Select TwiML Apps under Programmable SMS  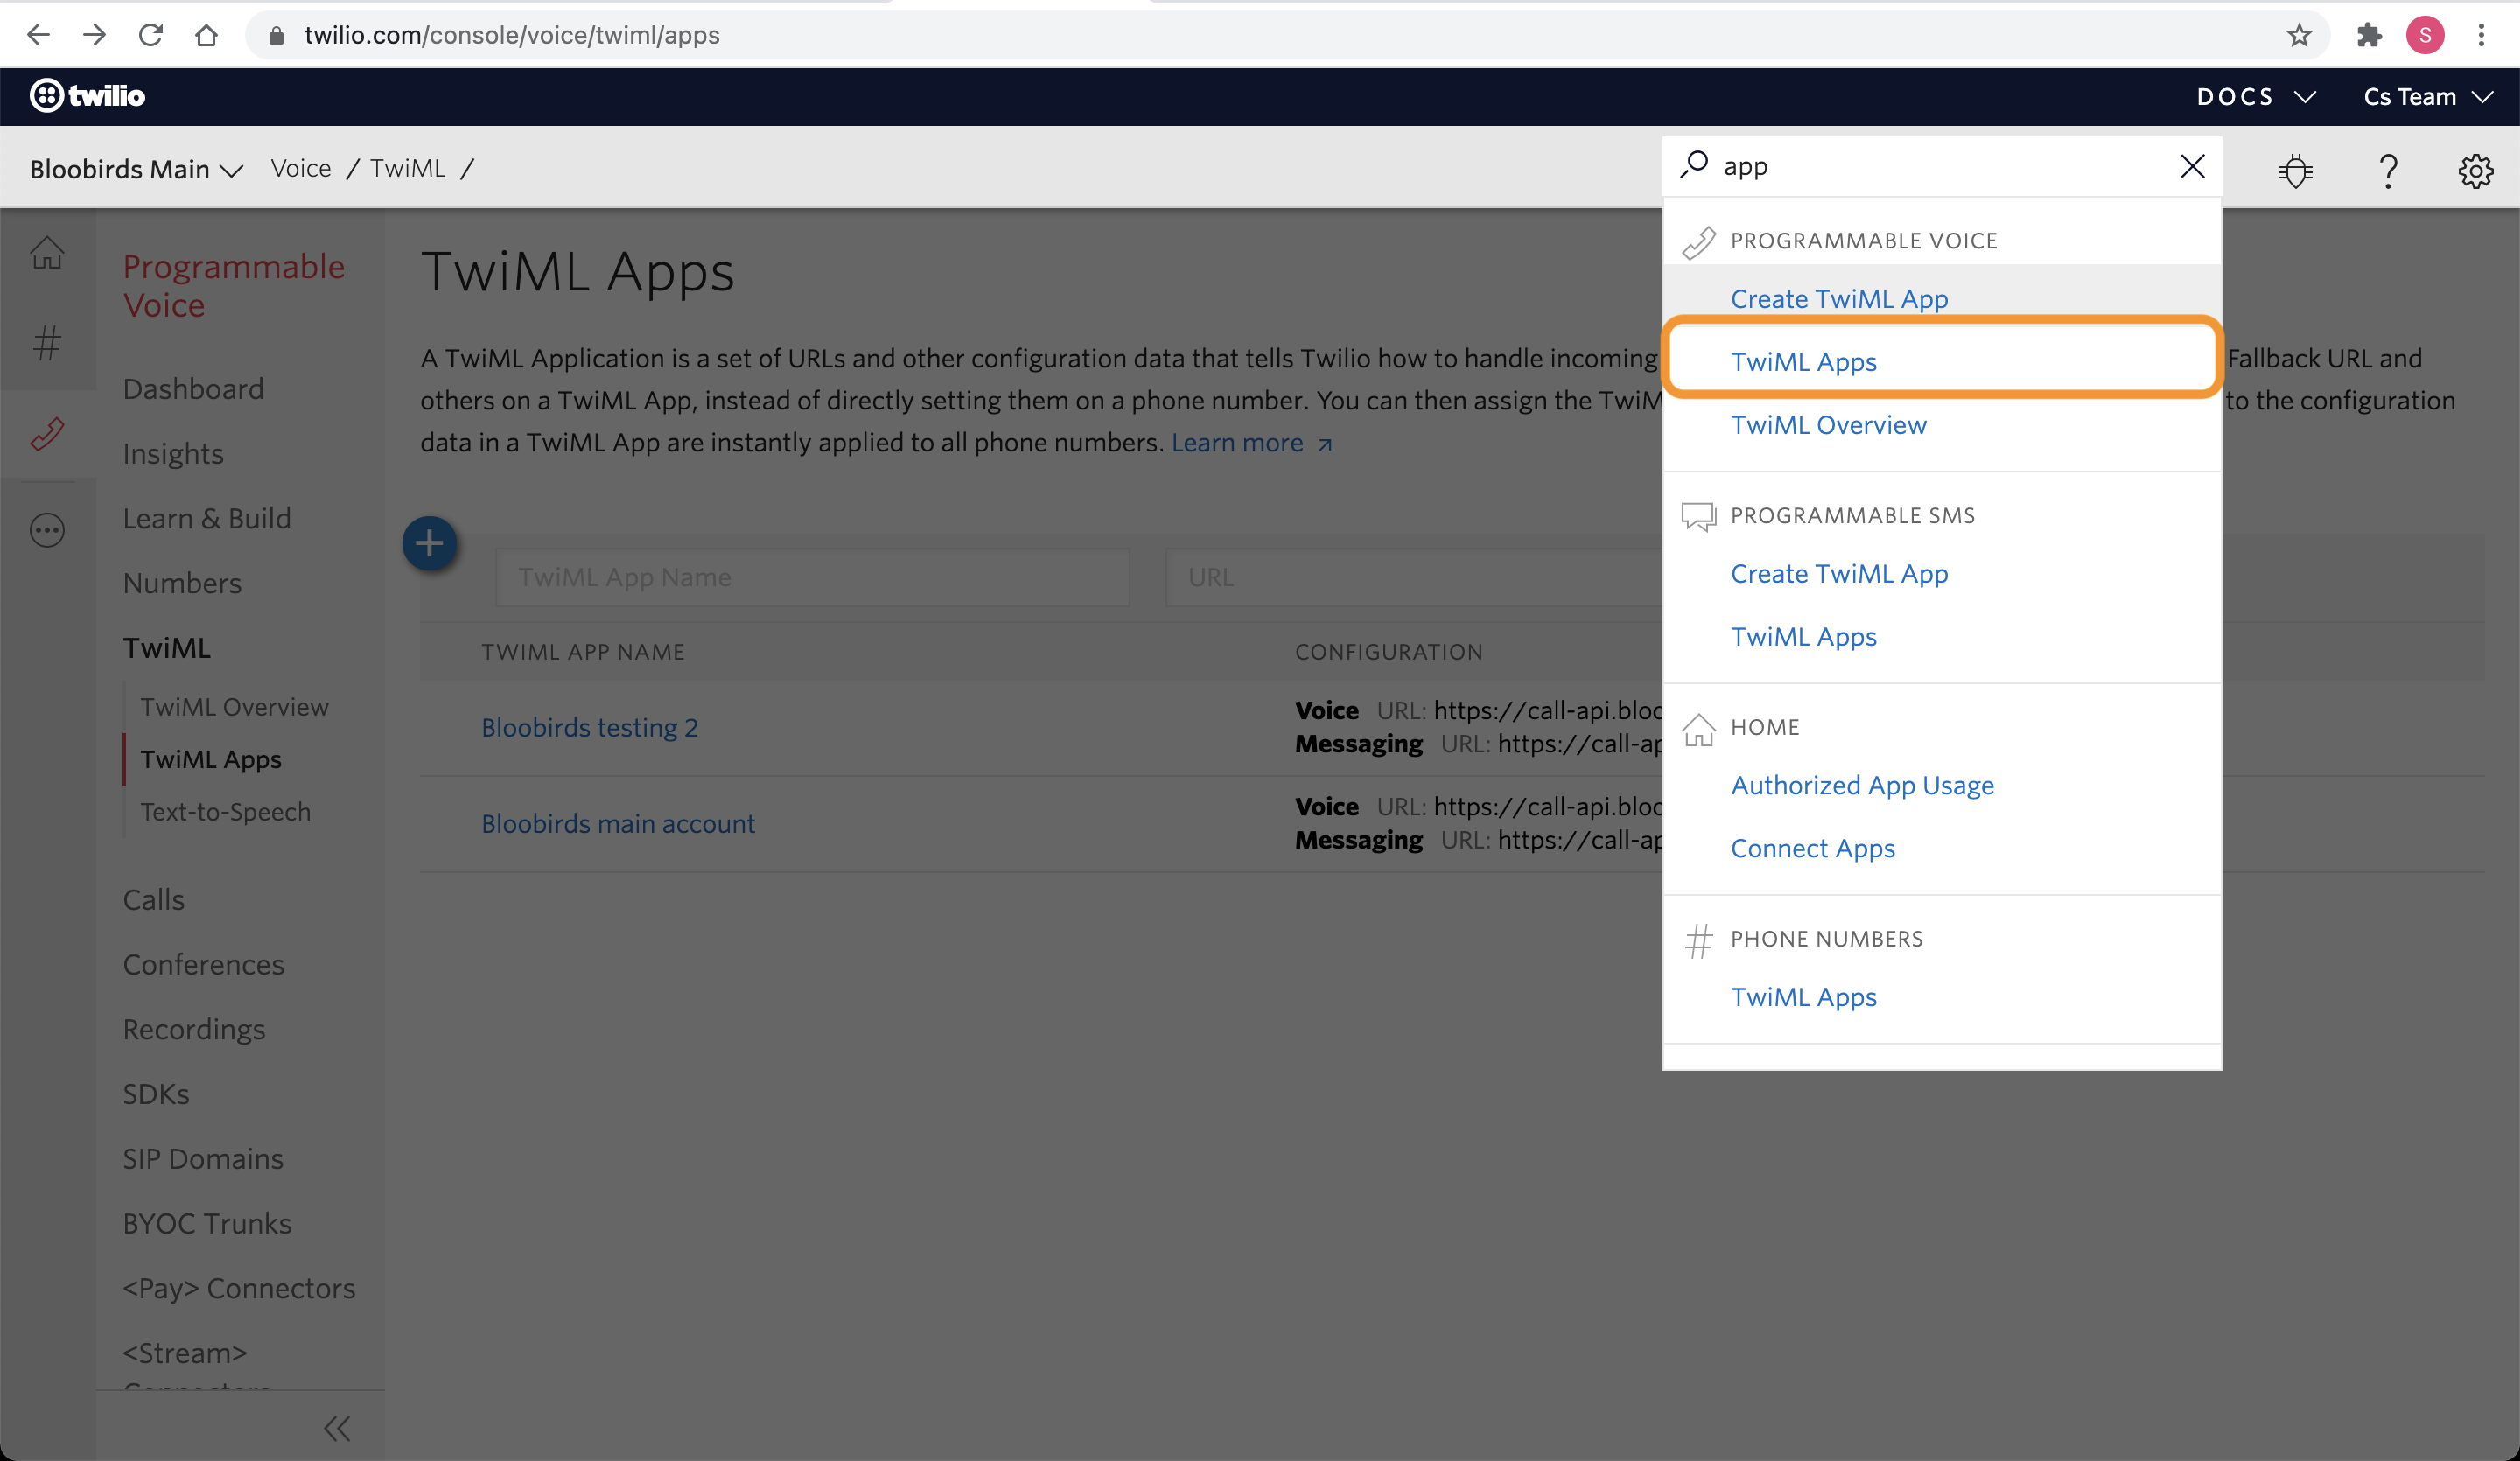click(x=1803, y=637)
